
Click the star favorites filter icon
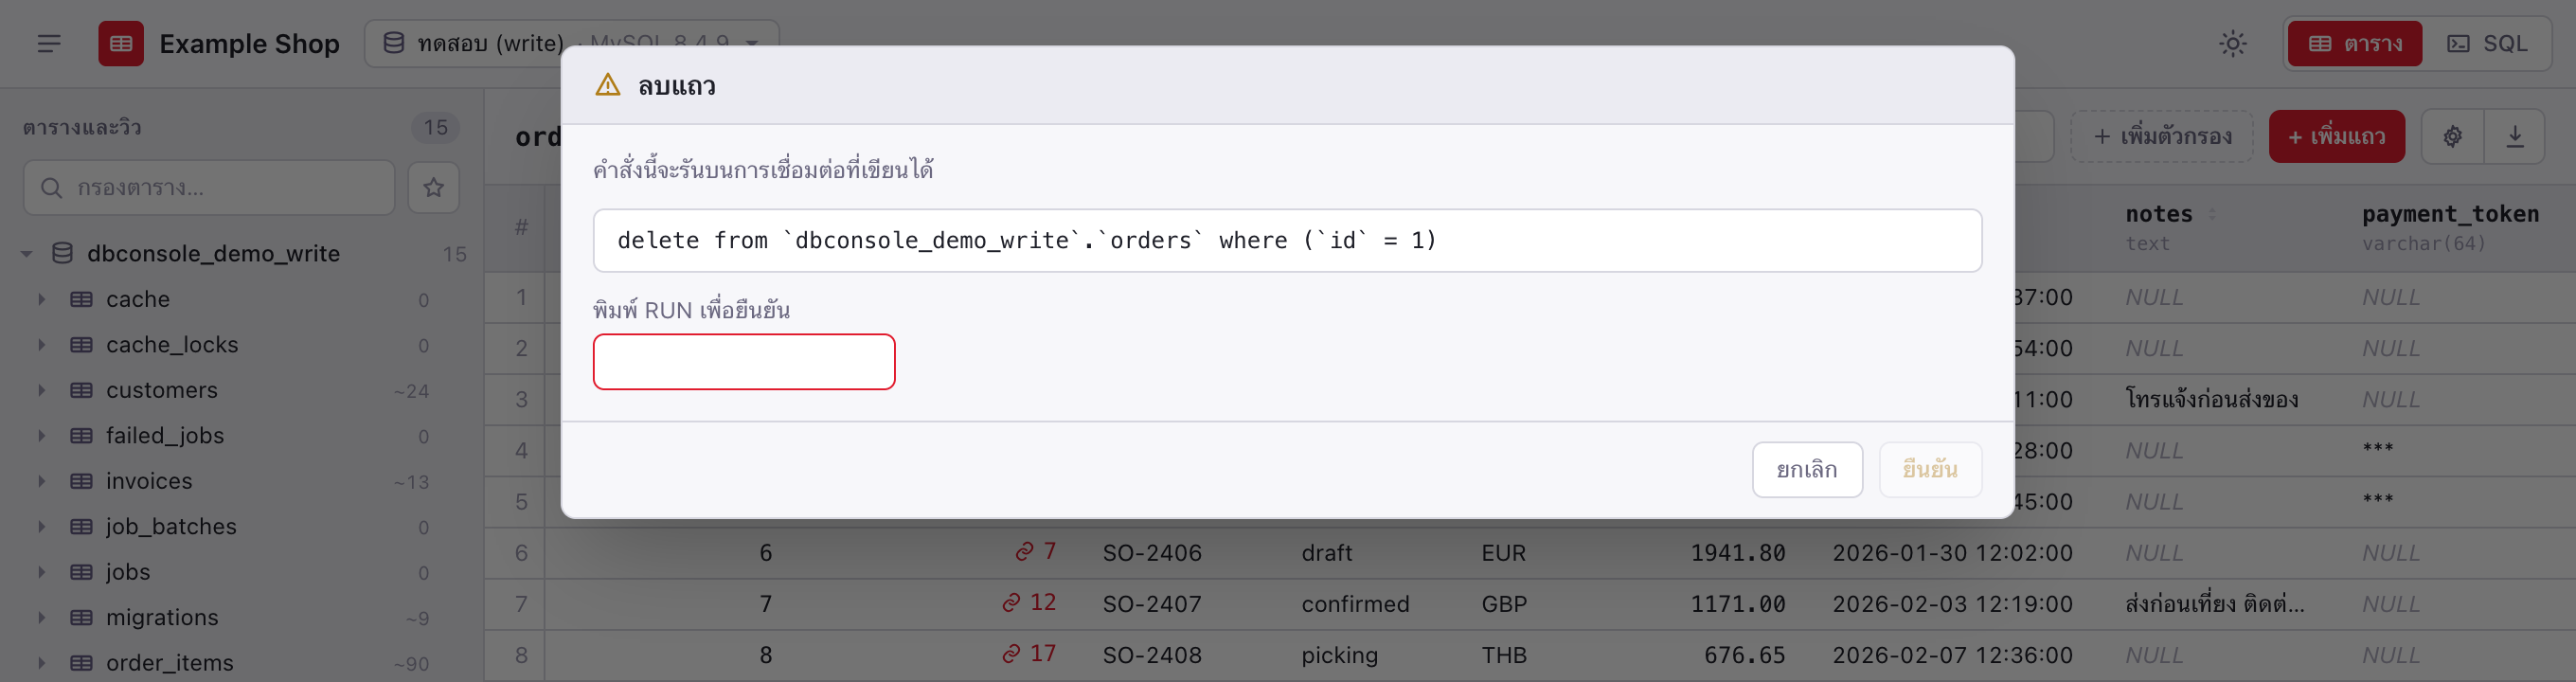point(433,187)
